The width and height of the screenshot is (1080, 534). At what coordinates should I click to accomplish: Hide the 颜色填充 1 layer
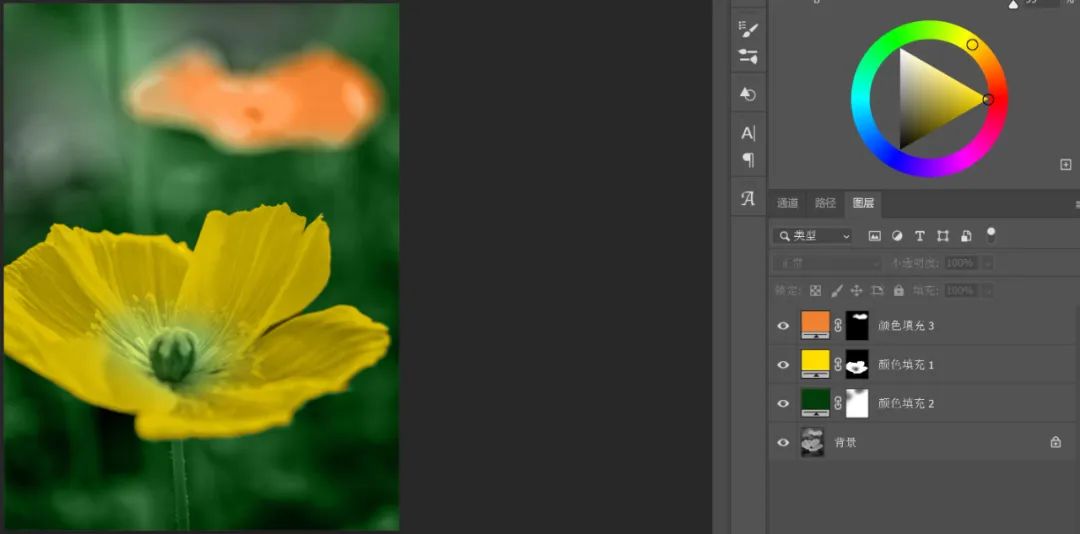[x=783, y=364]
